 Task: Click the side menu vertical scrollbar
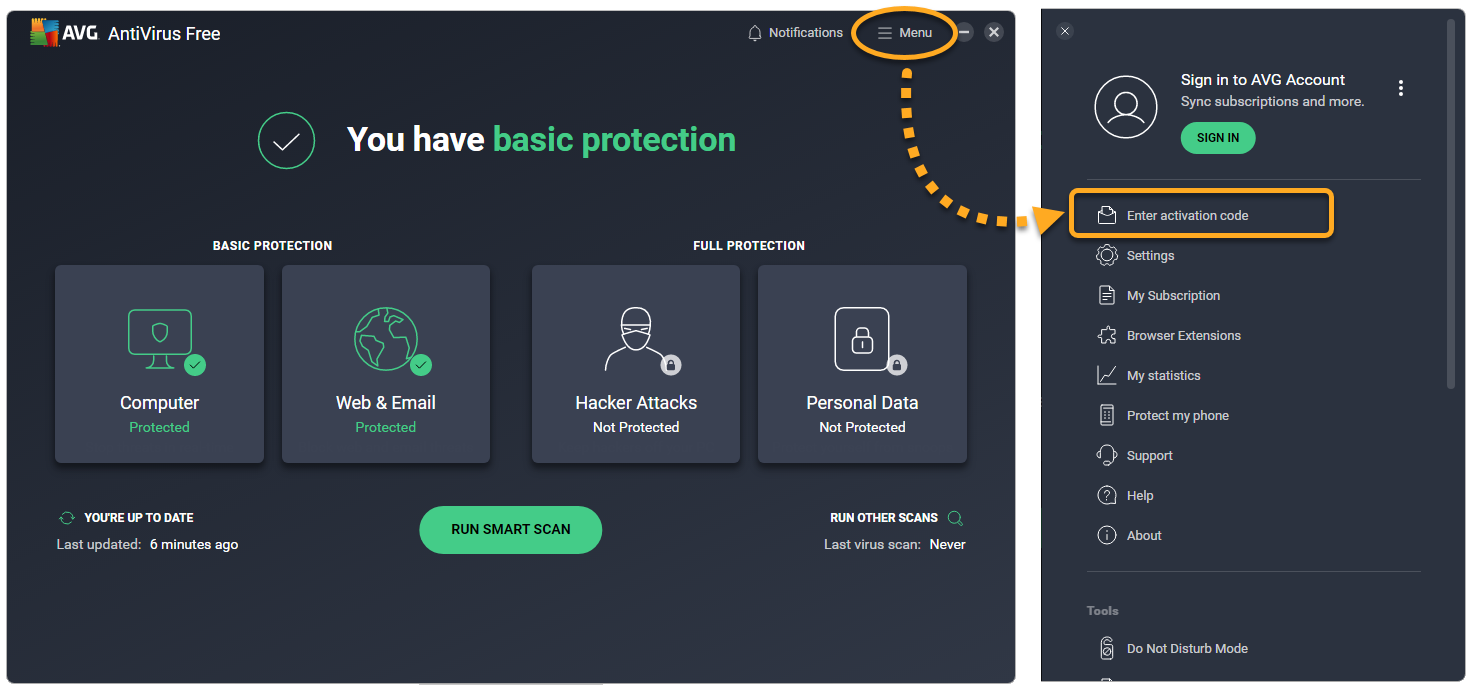1451,200
